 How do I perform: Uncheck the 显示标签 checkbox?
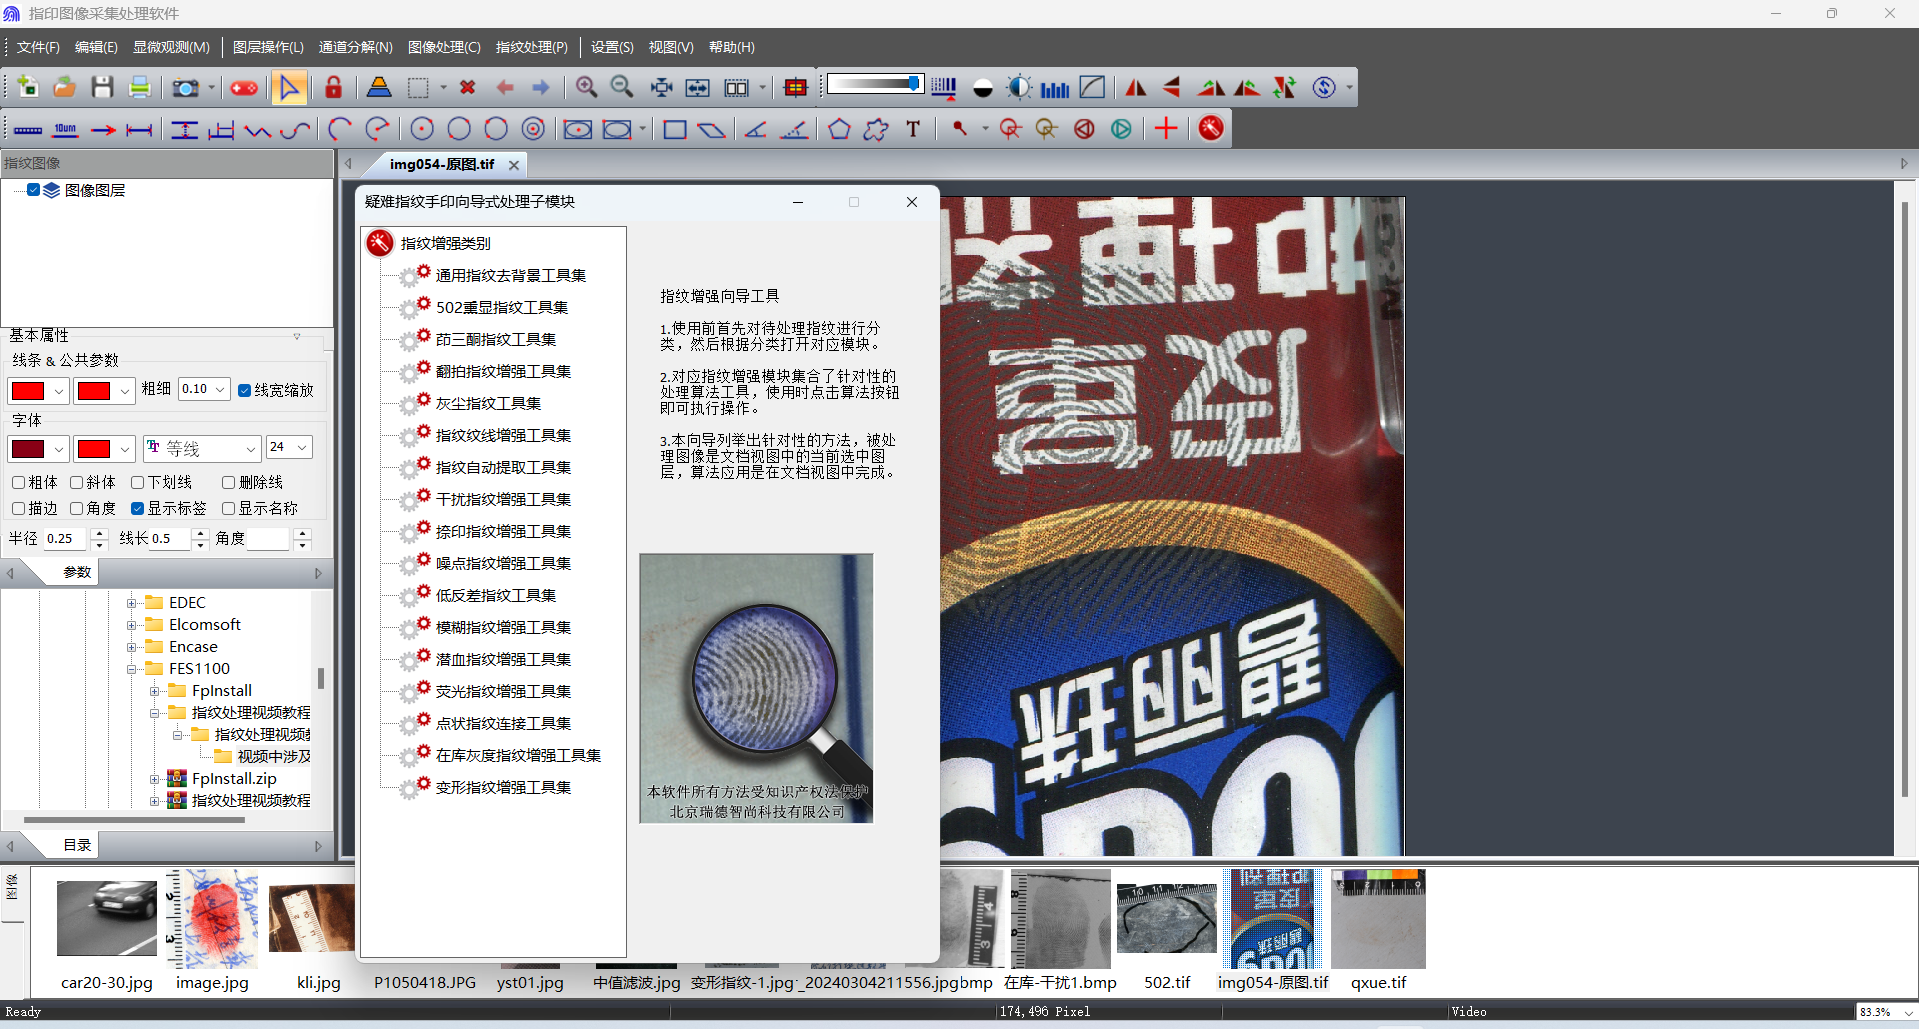click(138, 508)
